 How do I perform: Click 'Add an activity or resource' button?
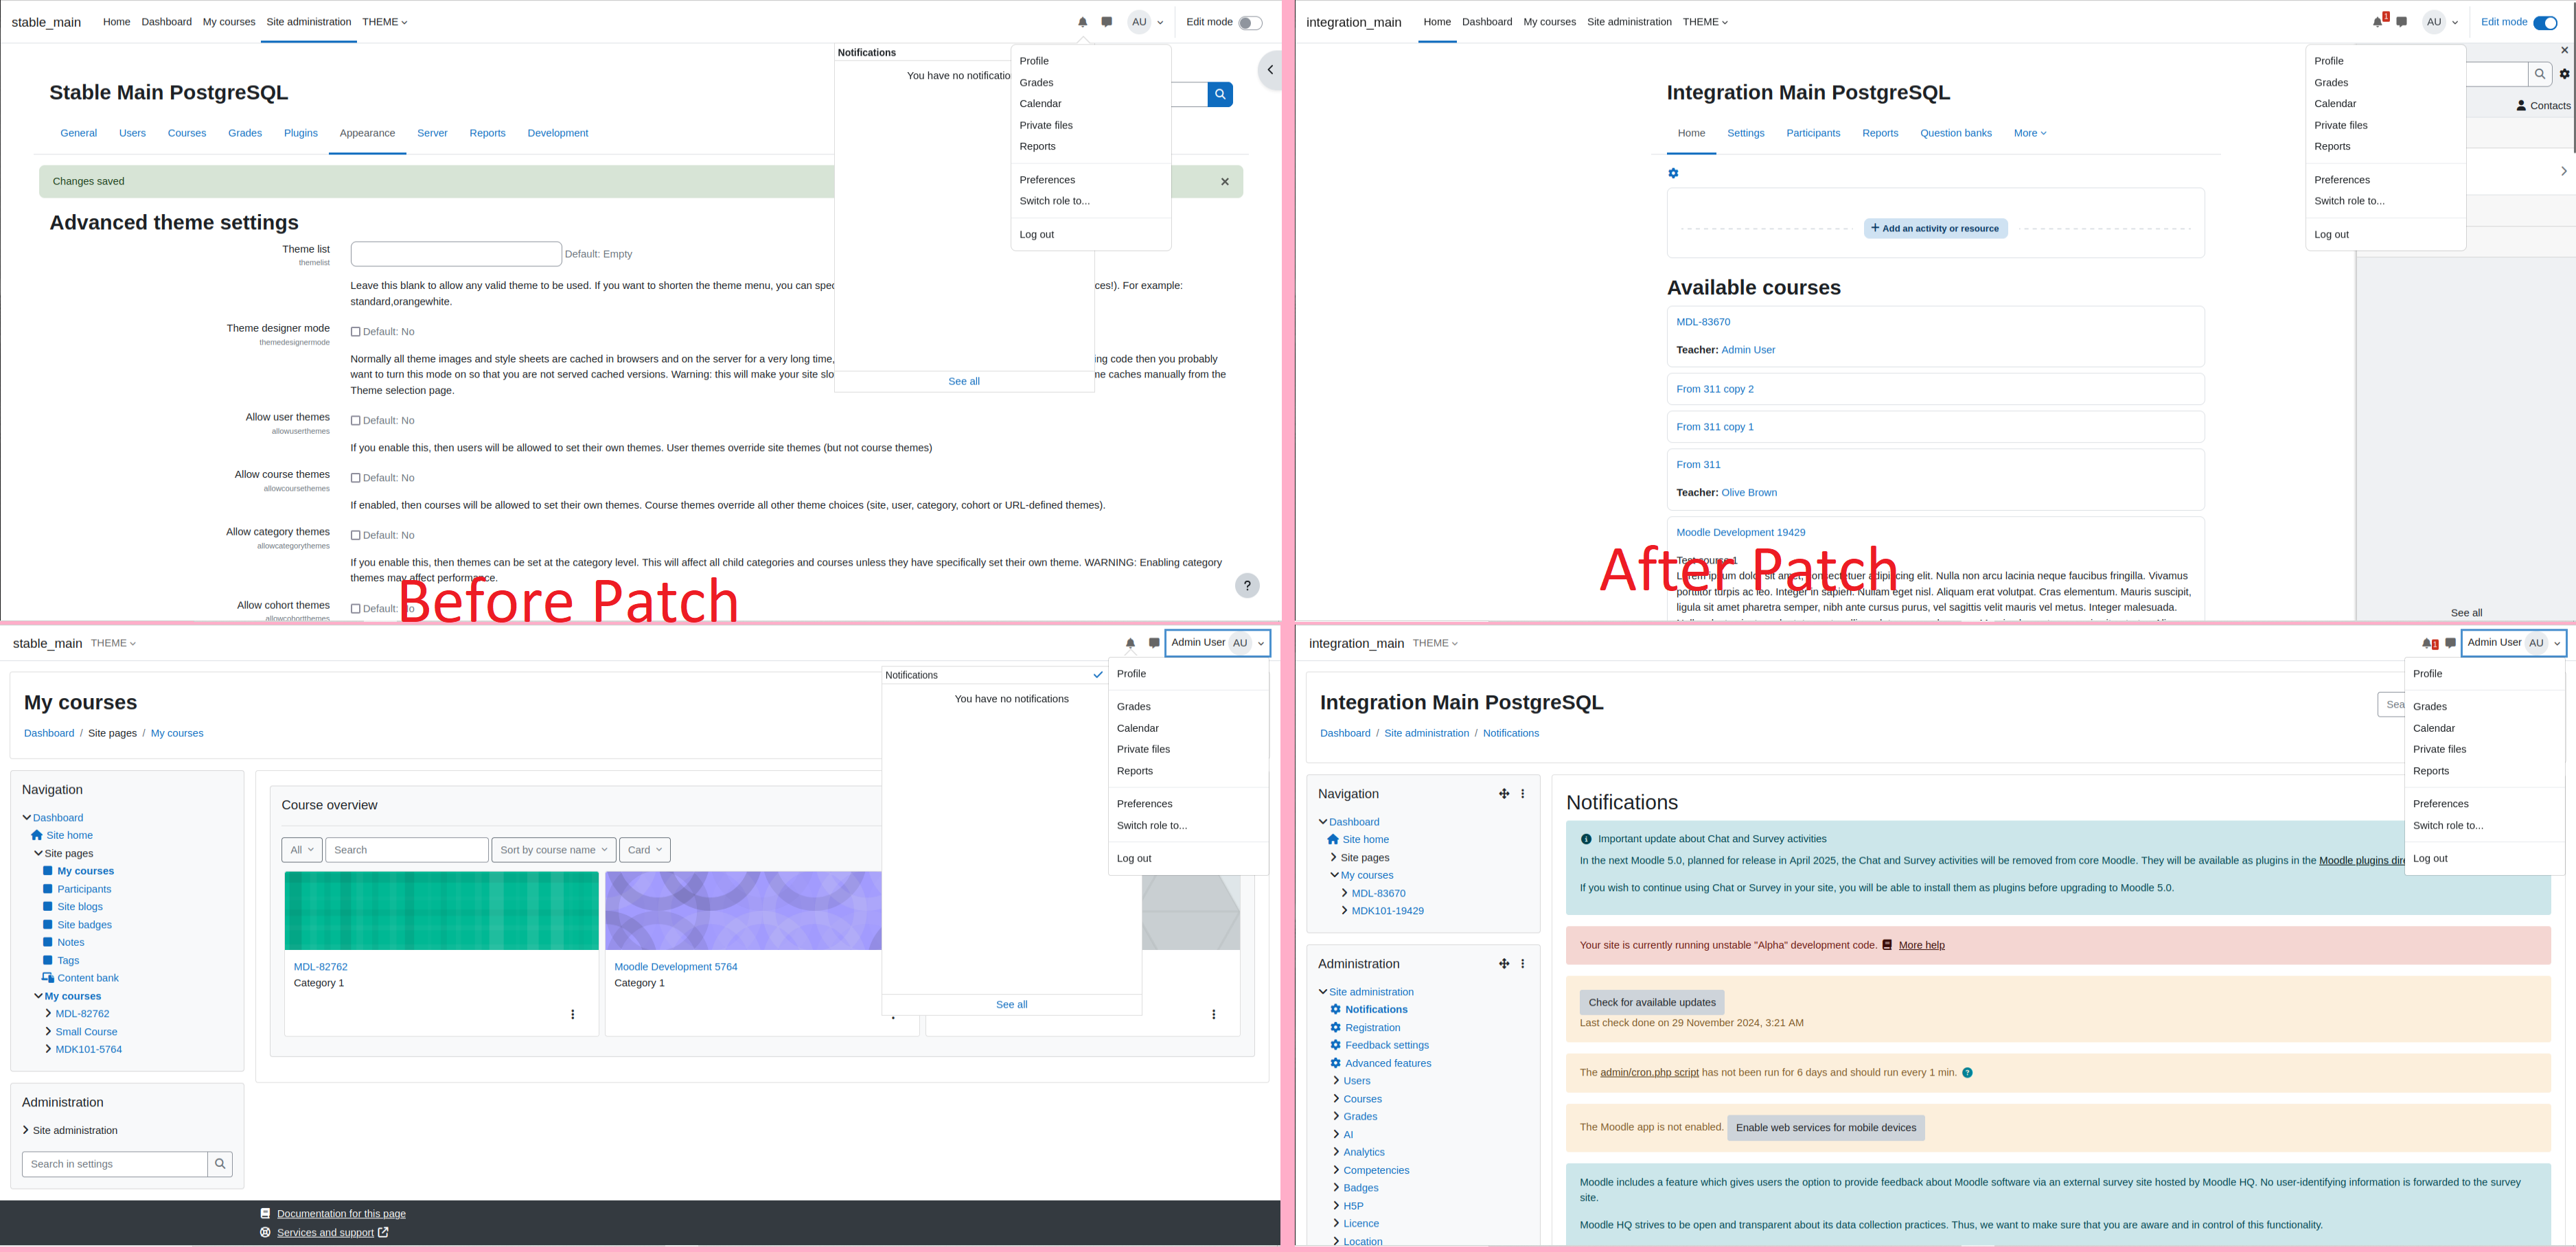tap(1935, 229)
